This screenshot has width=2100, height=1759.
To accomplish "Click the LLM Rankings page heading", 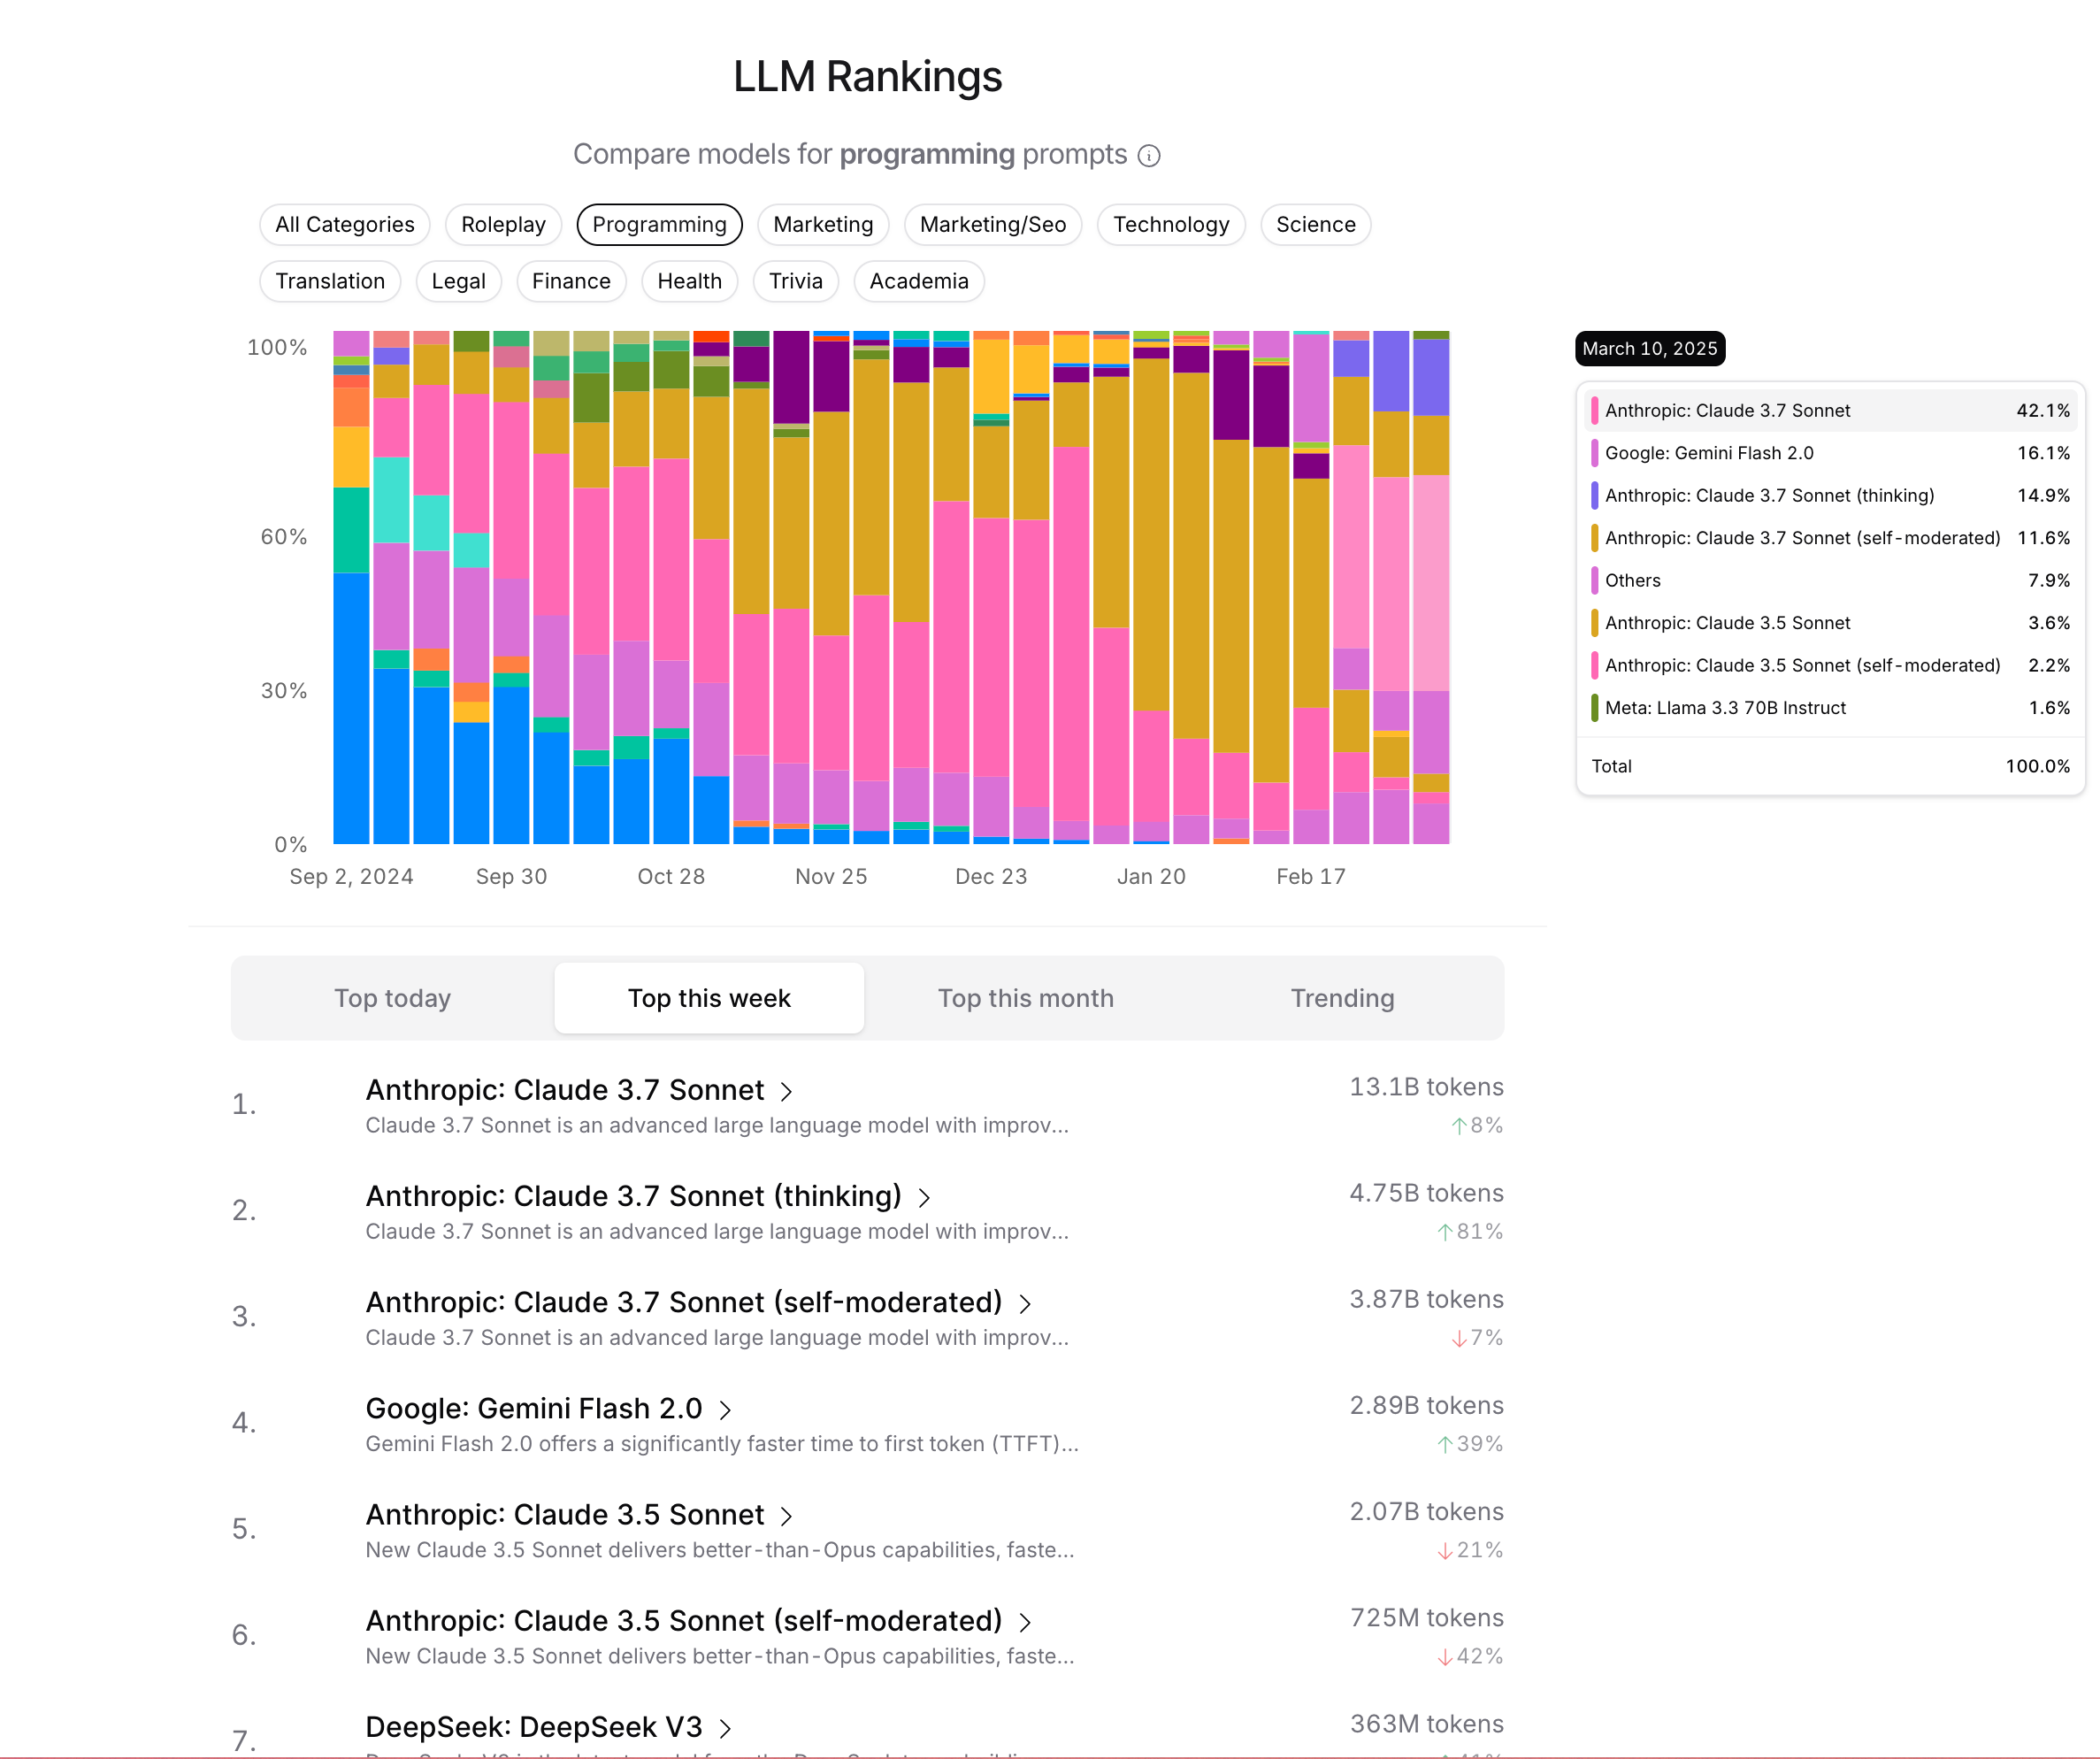I will 867,77.
